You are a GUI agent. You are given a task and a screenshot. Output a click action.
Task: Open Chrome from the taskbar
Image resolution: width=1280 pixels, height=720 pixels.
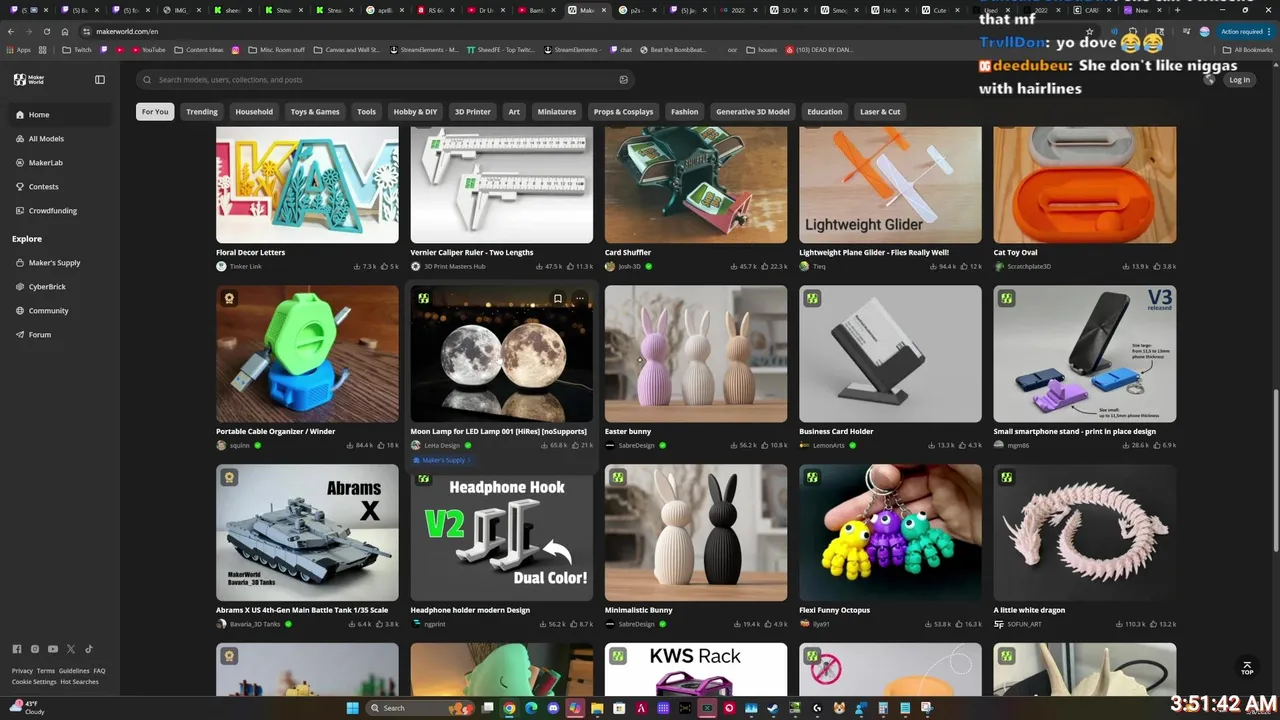pos(509,708)
